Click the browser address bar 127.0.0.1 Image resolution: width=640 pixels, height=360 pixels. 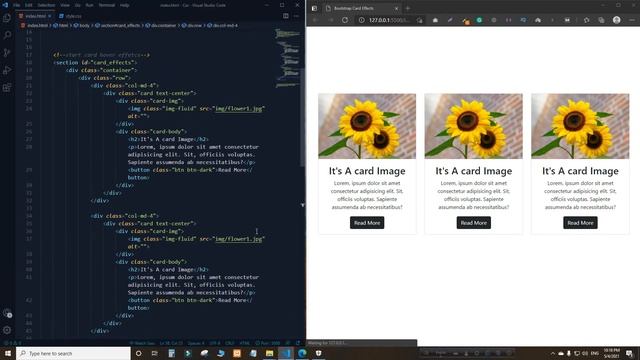(390, 20)
